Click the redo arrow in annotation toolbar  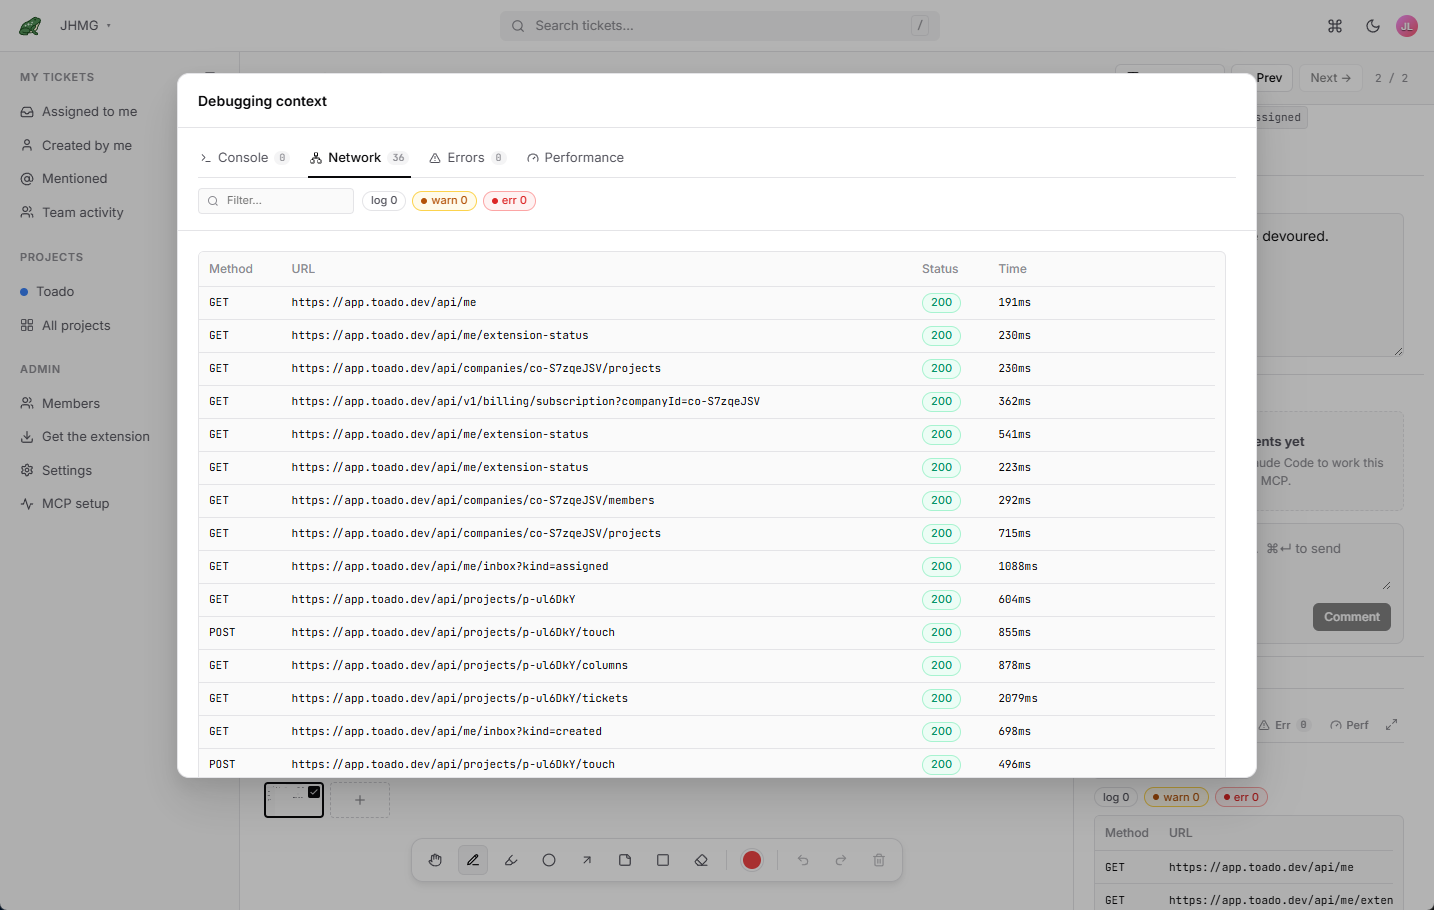[x=841, y=860]
